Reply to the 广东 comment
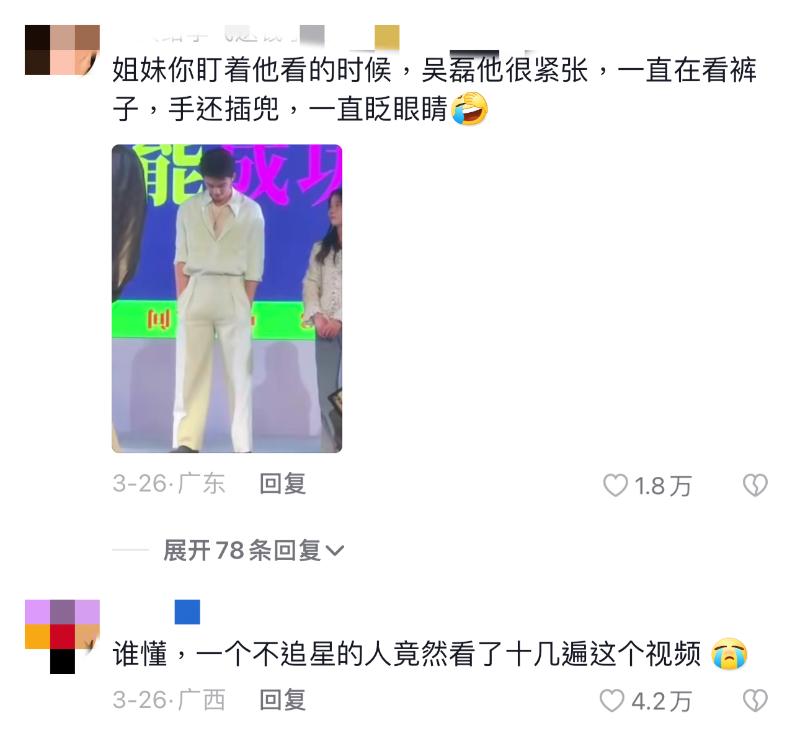Viewport: 800px width, 736px height. [283, 484]
